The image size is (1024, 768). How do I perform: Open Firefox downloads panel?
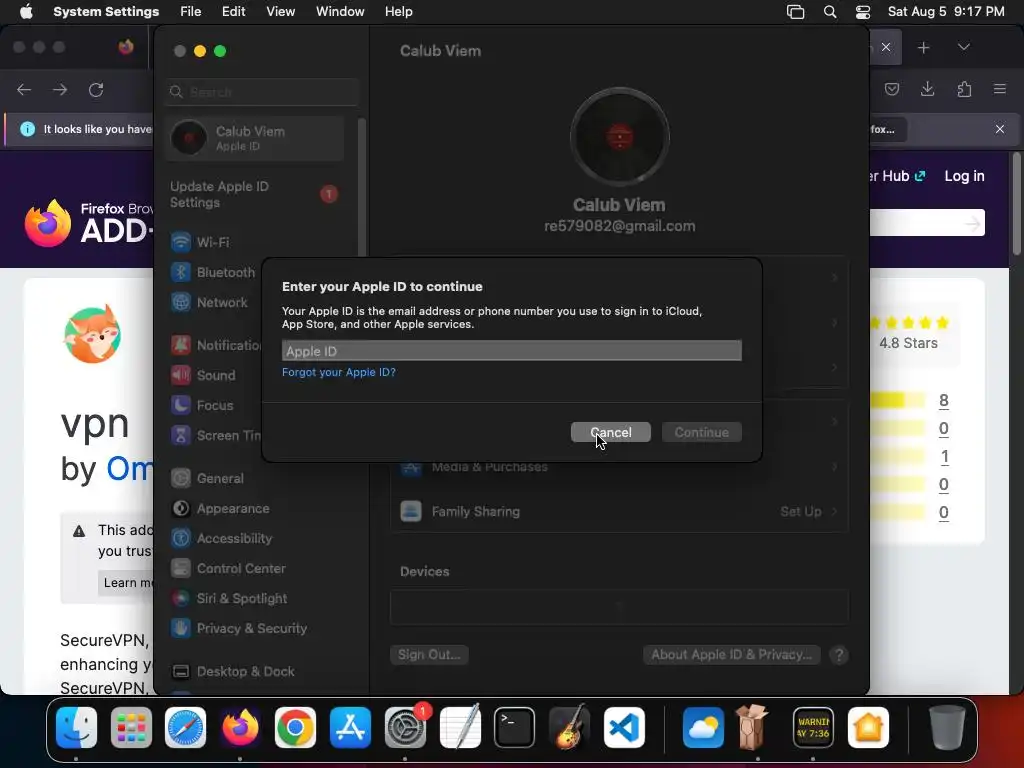(x=927, y=89)
